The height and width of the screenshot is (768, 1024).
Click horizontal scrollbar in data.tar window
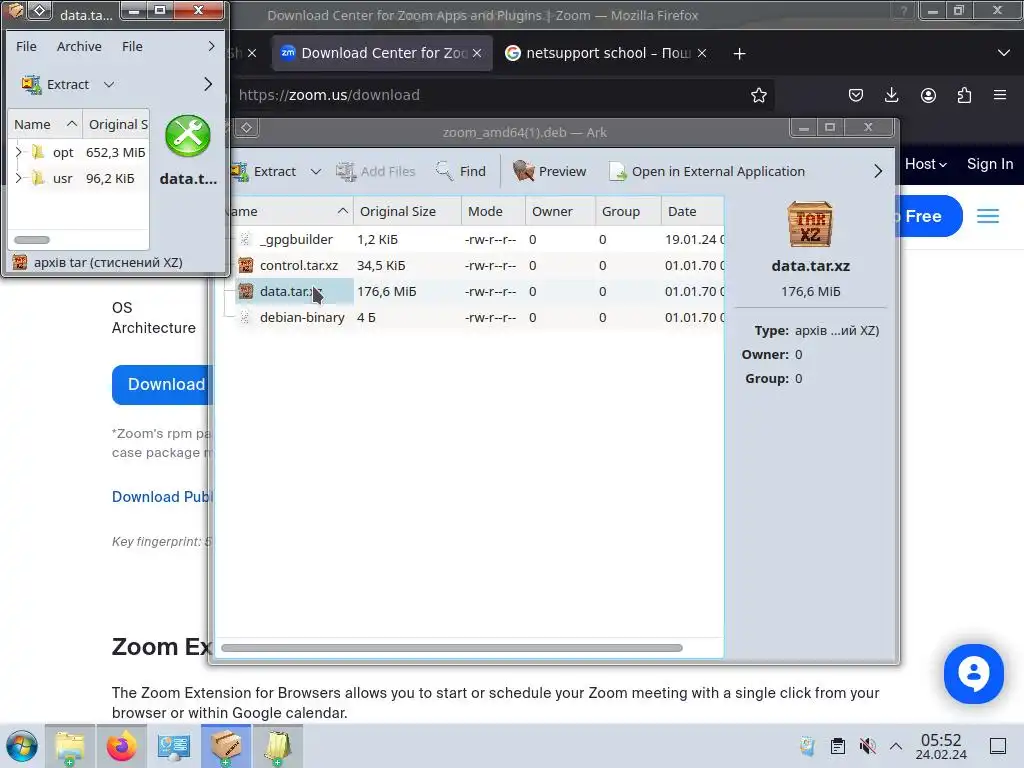pos(32,240)
